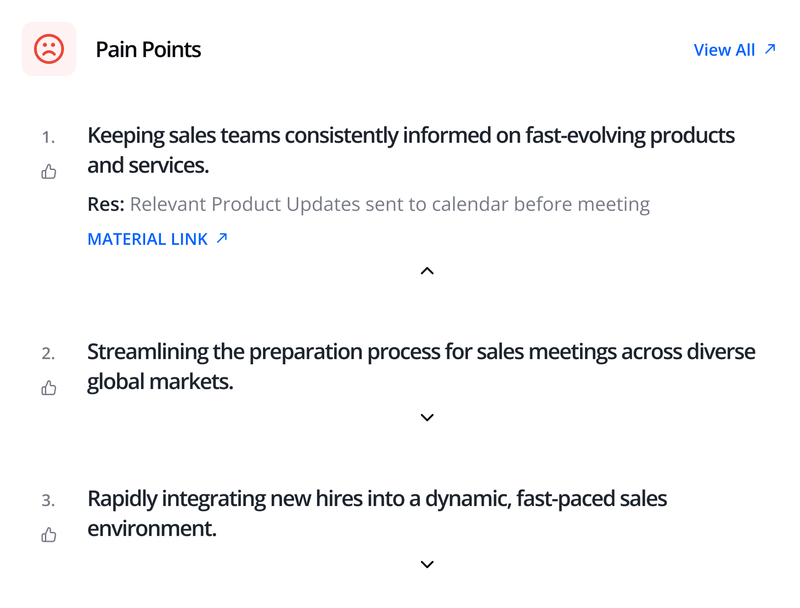This screenshot has width=800, height=608.
Task: Click the number 3 list marker
Action: [x=48, y=500]
